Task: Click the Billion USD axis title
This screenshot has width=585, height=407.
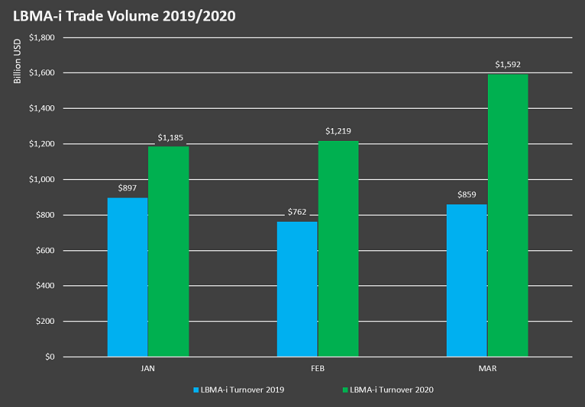Action: [x=18, y=61]
